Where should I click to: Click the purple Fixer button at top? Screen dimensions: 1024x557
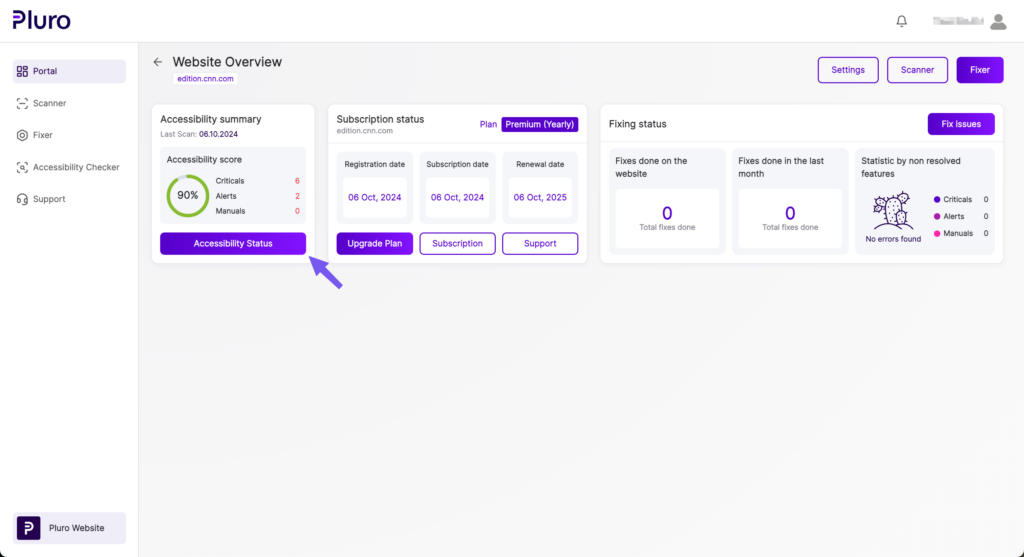coord(979,70)
